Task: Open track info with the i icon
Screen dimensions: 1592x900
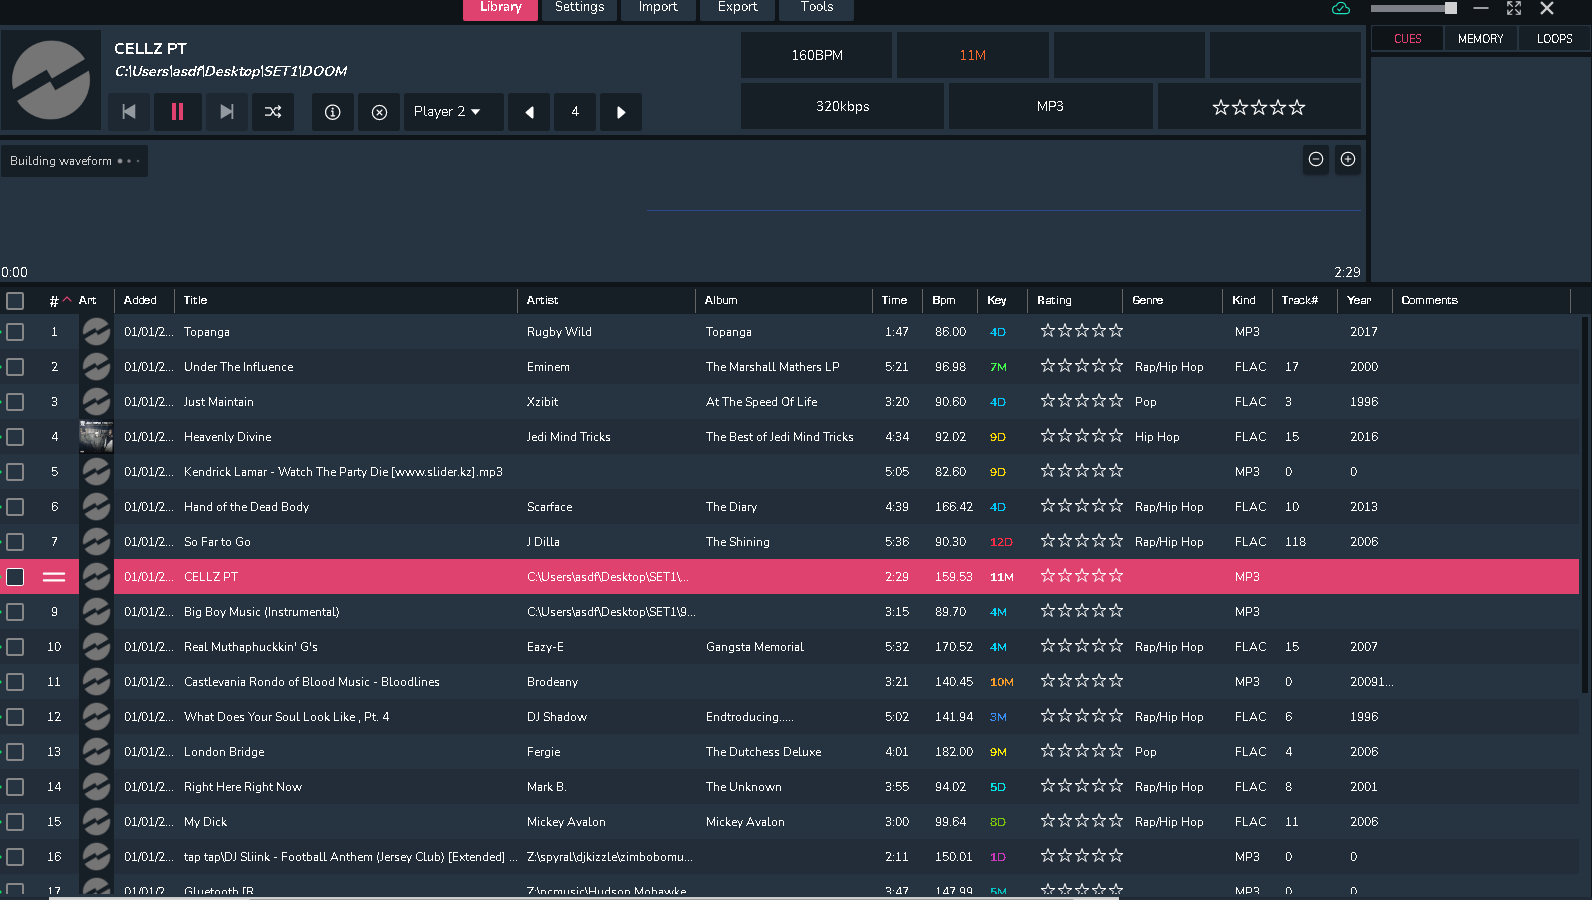Action: (333, 112)
